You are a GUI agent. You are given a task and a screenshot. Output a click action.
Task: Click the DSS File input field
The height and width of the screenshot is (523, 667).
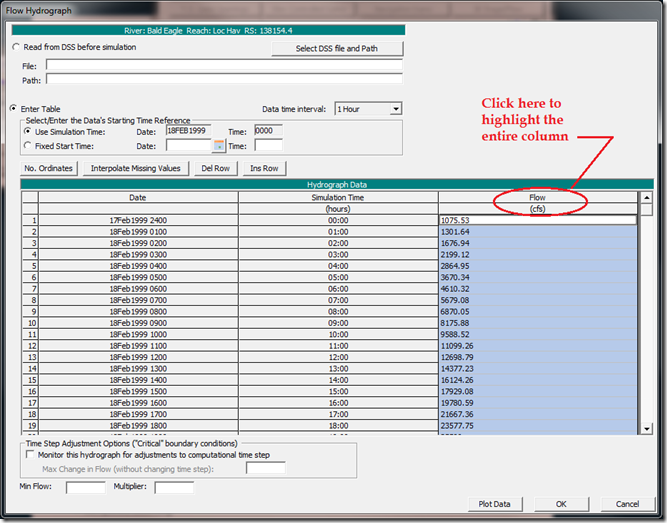pyautogui.click(x=224, y=66)
